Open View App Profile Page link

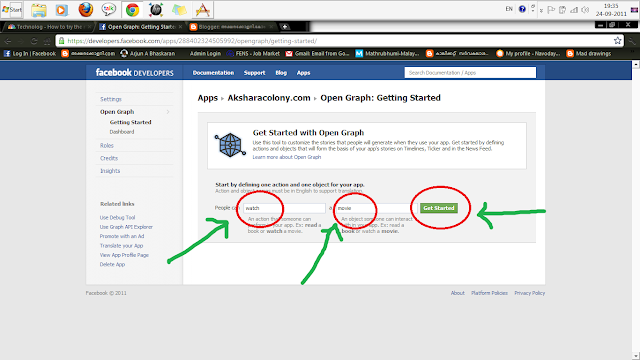124,255
